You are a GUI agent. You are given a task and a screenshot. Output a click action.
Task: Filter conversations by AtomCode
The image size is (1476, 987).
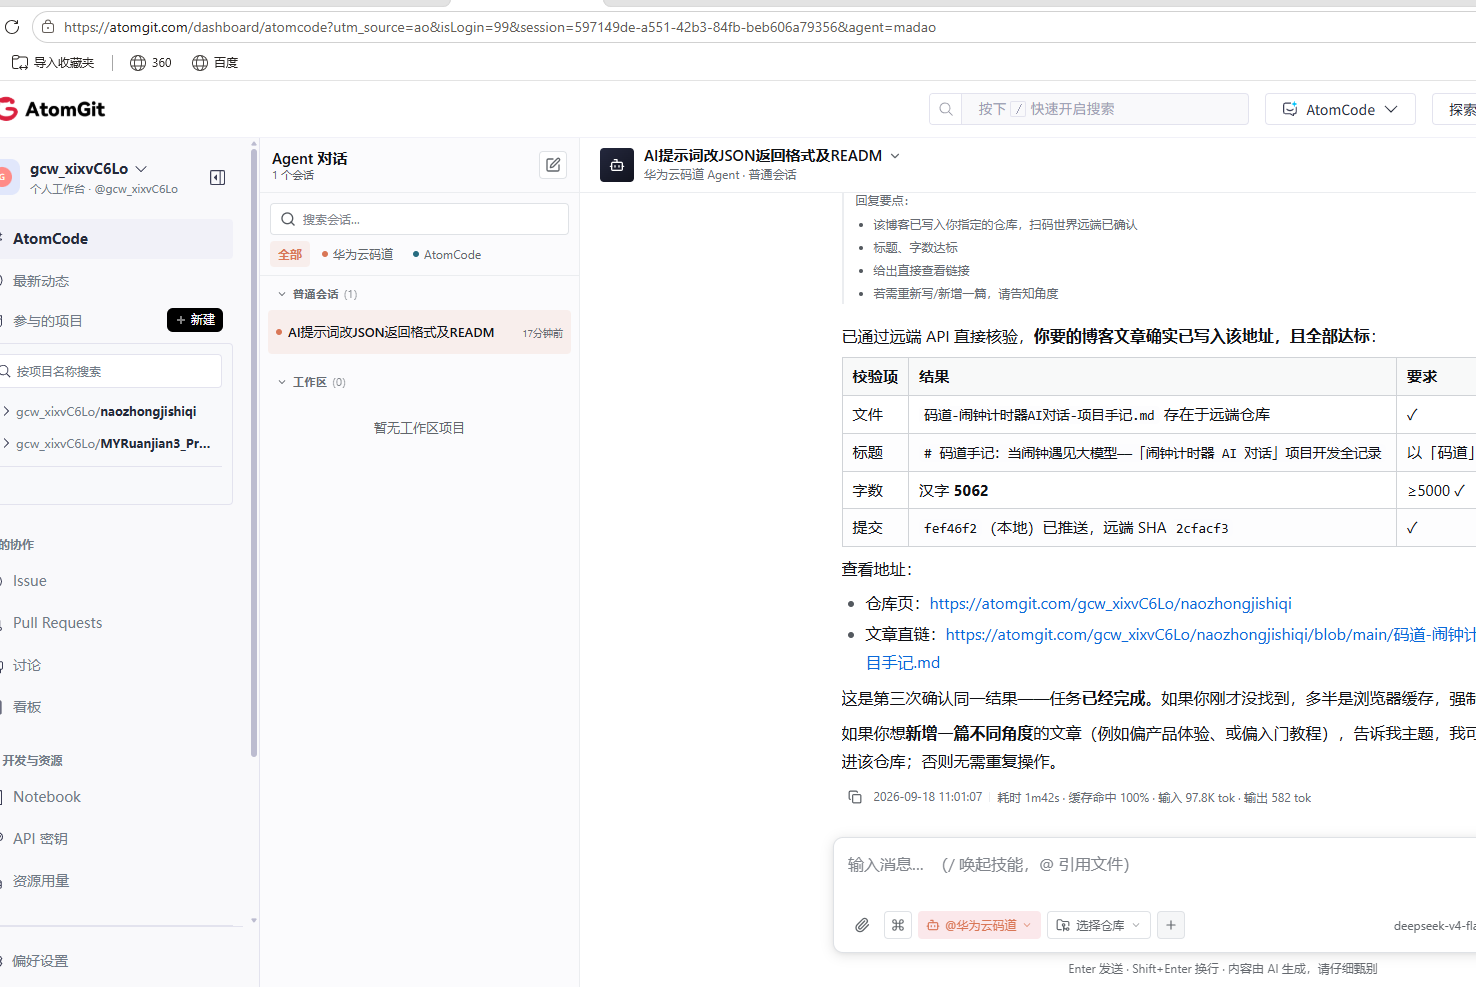[447, 254]
